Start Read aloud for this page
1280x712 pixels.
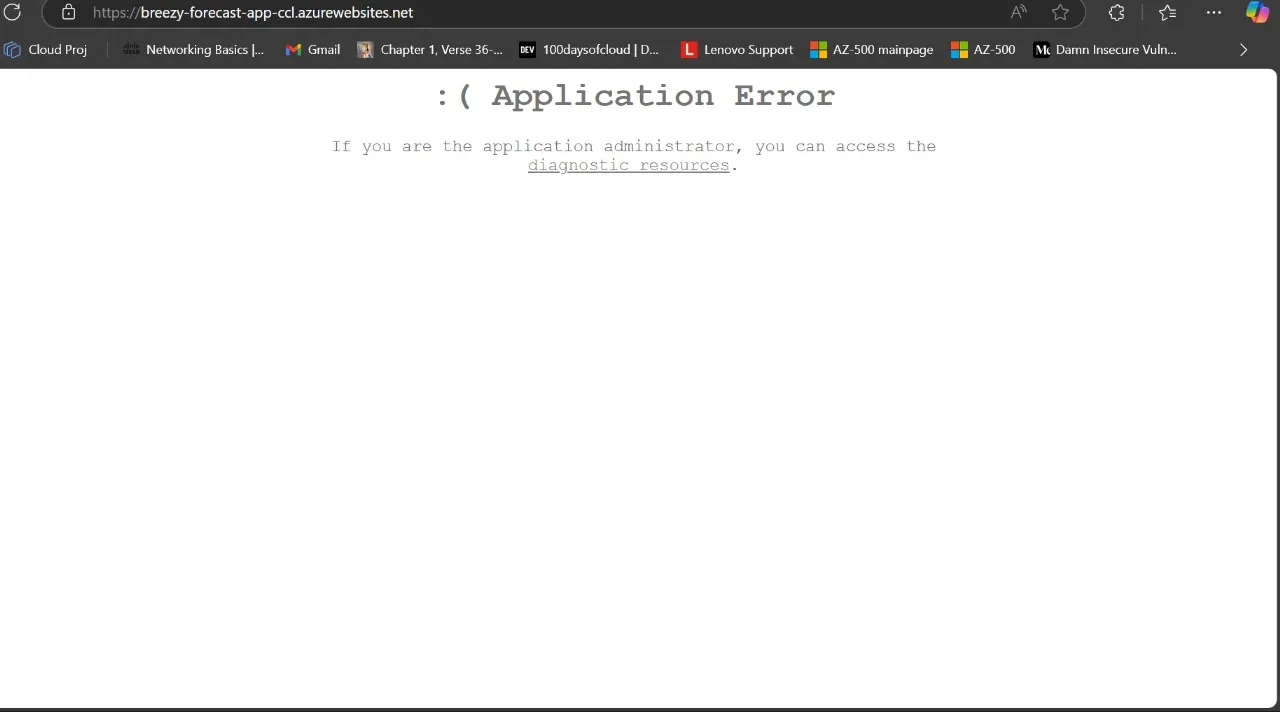point(1017,12)
